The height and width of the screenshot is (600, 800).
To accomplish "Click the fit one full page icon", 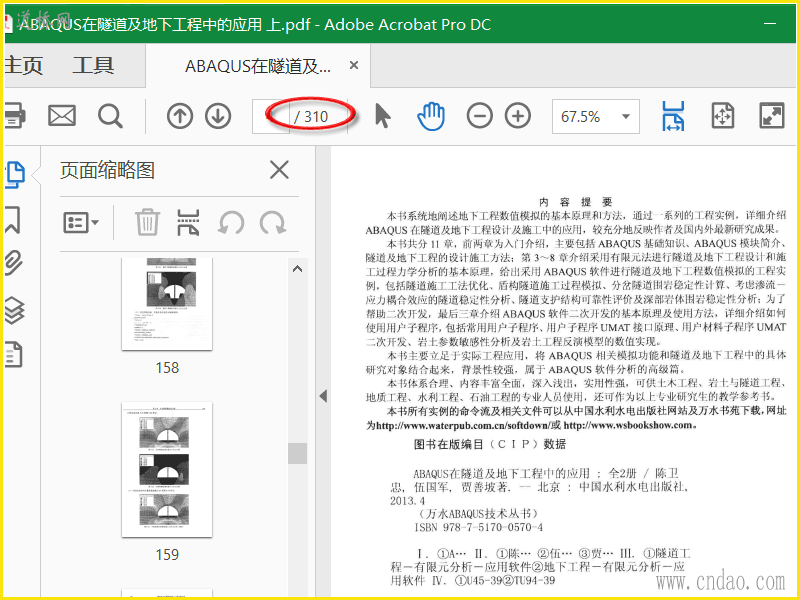I will [x=722, y=116].
